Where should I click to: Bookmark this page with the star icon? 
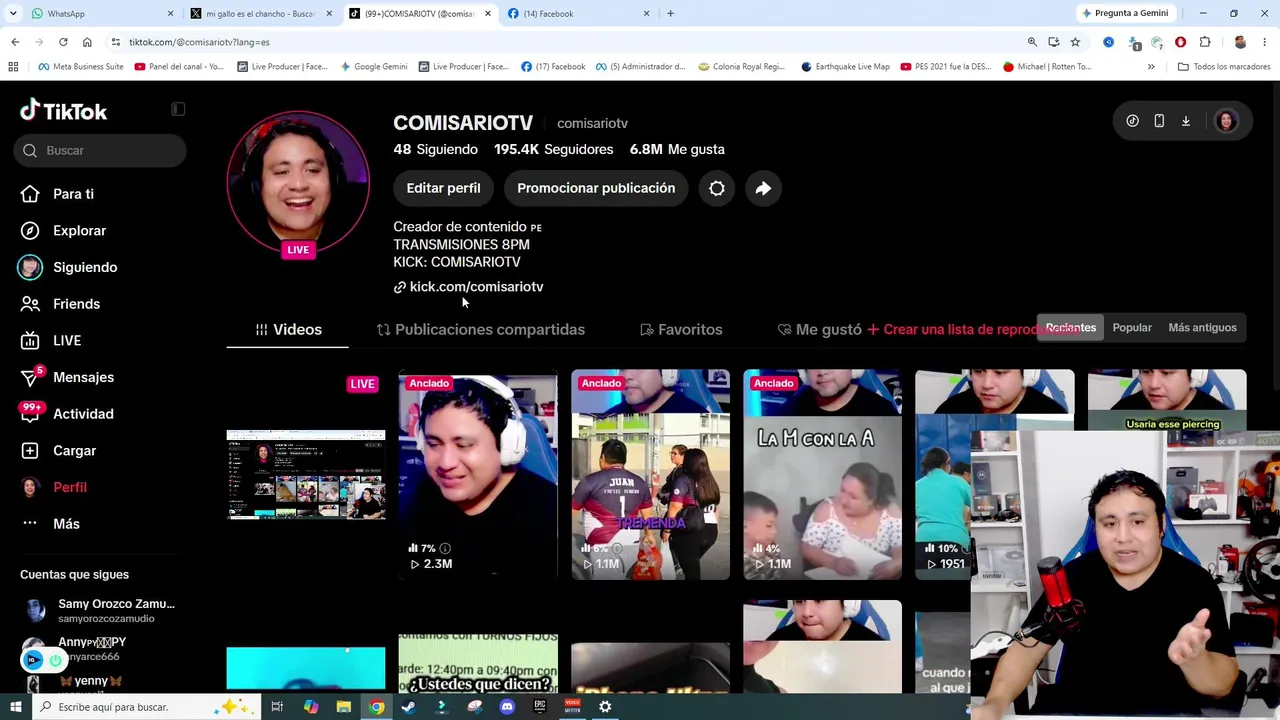(1075, 42)
